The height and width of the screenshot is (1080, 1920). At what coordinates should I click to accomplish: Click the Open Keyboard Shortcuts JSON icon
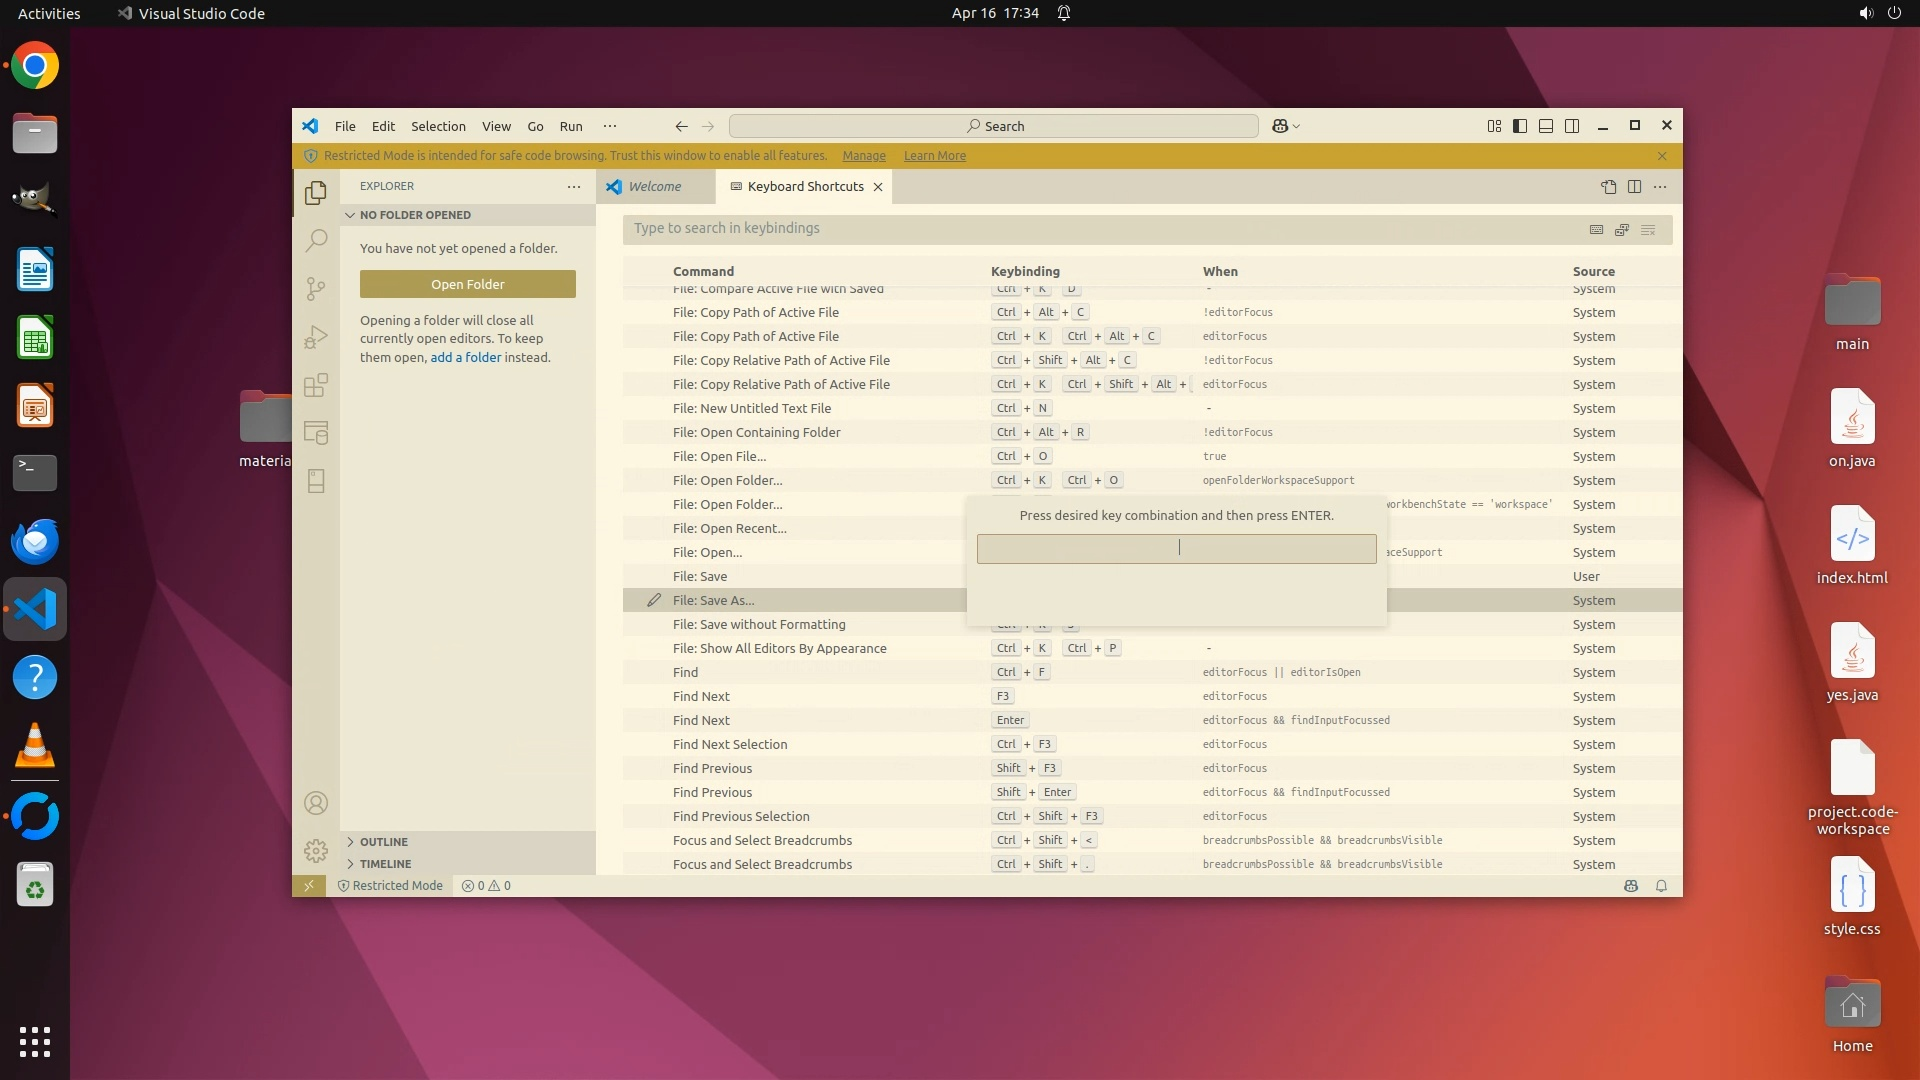coord(1608,186)
